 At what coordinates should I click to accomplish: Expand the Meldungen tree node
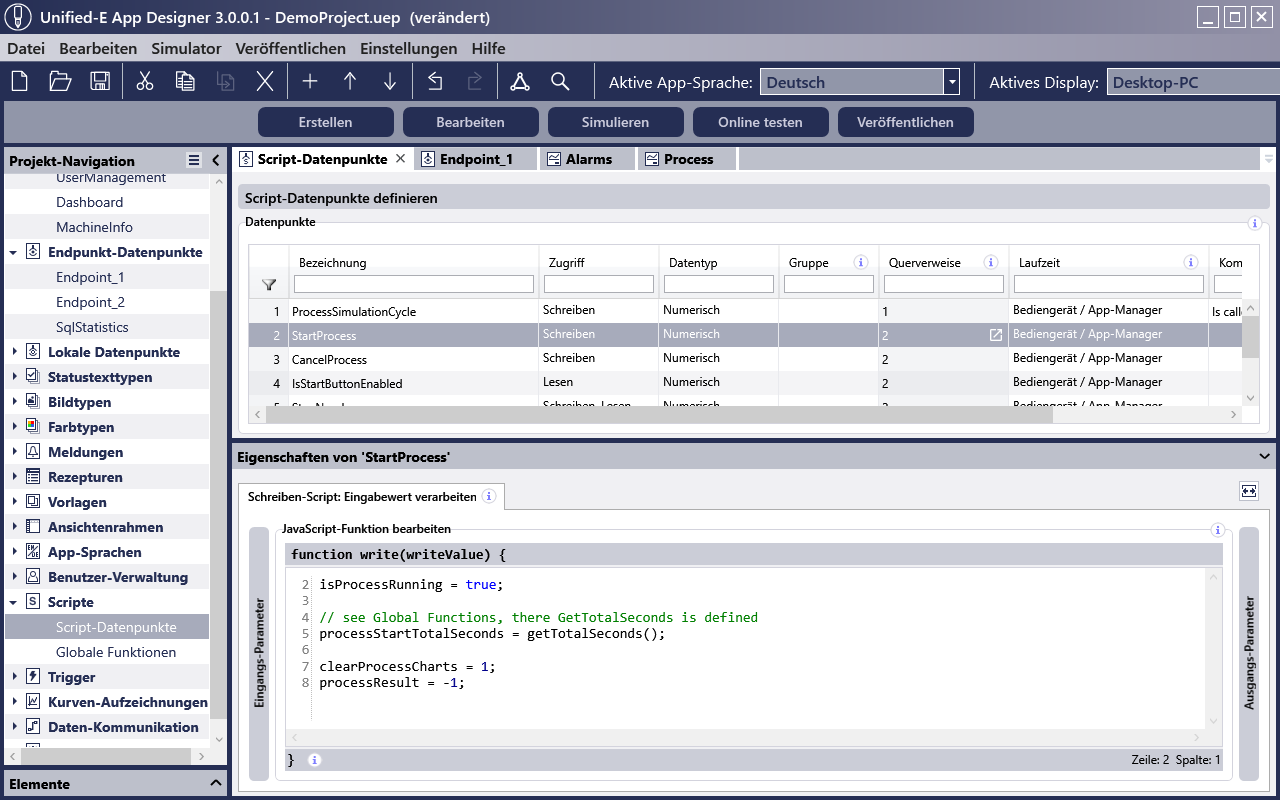click(14, 452)
